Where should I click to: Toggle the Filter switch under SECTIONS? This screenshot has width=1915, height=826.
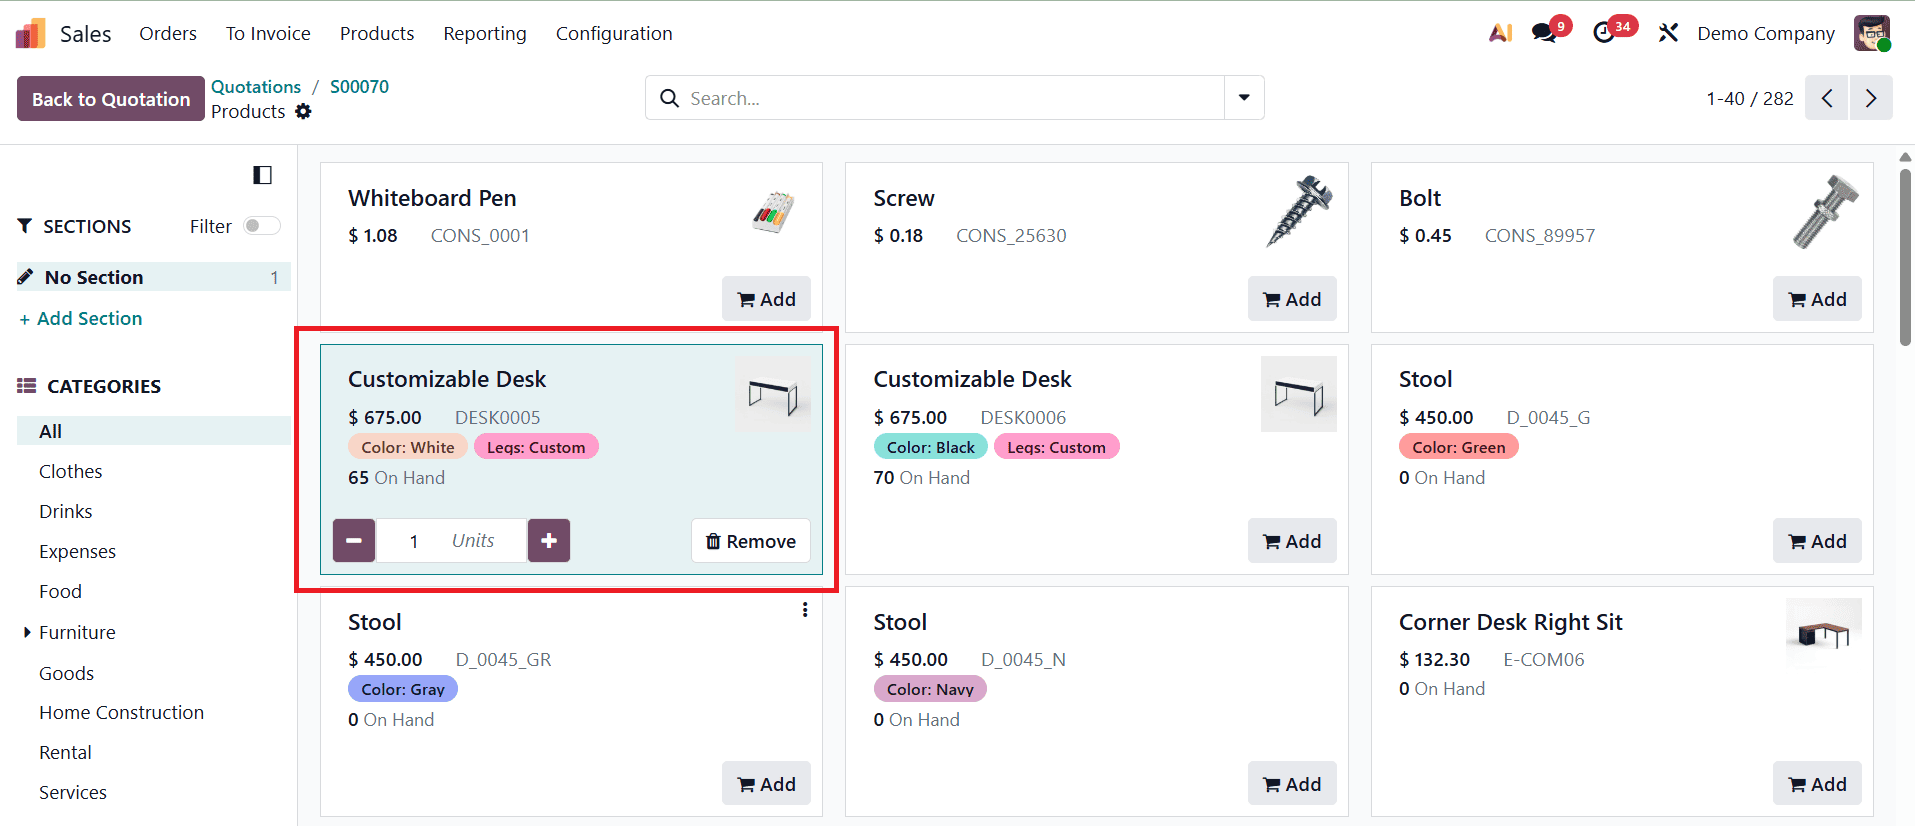260,226
